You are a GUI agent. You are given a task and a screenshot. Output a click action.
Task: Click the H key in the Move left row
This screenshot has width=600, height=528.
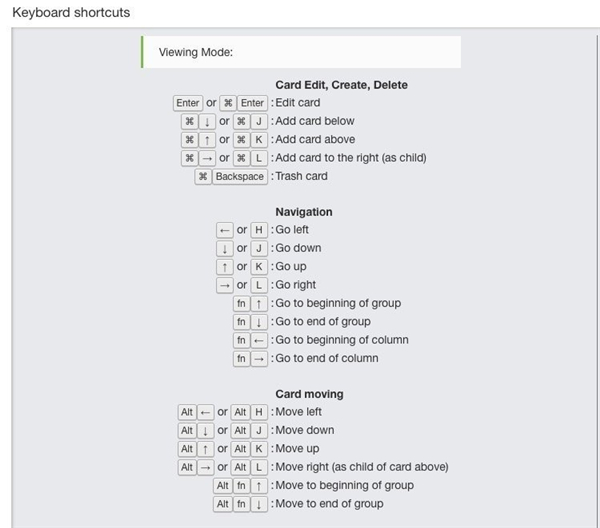pyautogui.click(x=258, y=412)
